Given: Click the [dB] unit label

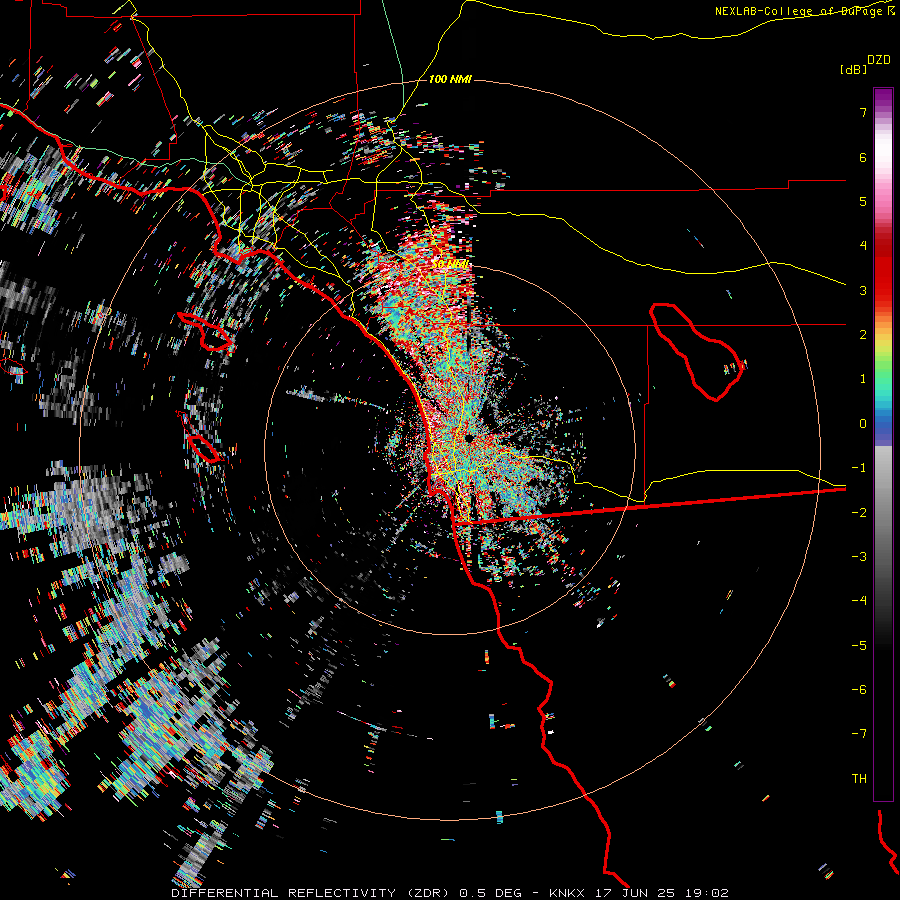Looking at the screenshot, I should pos(853,69).
